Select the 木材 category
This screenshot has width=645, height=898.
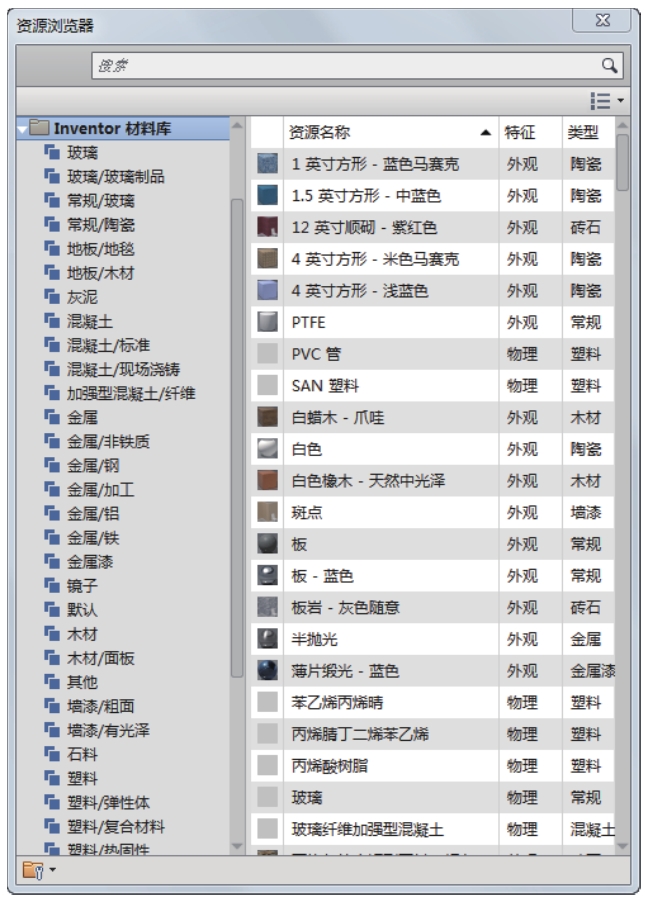82,634
